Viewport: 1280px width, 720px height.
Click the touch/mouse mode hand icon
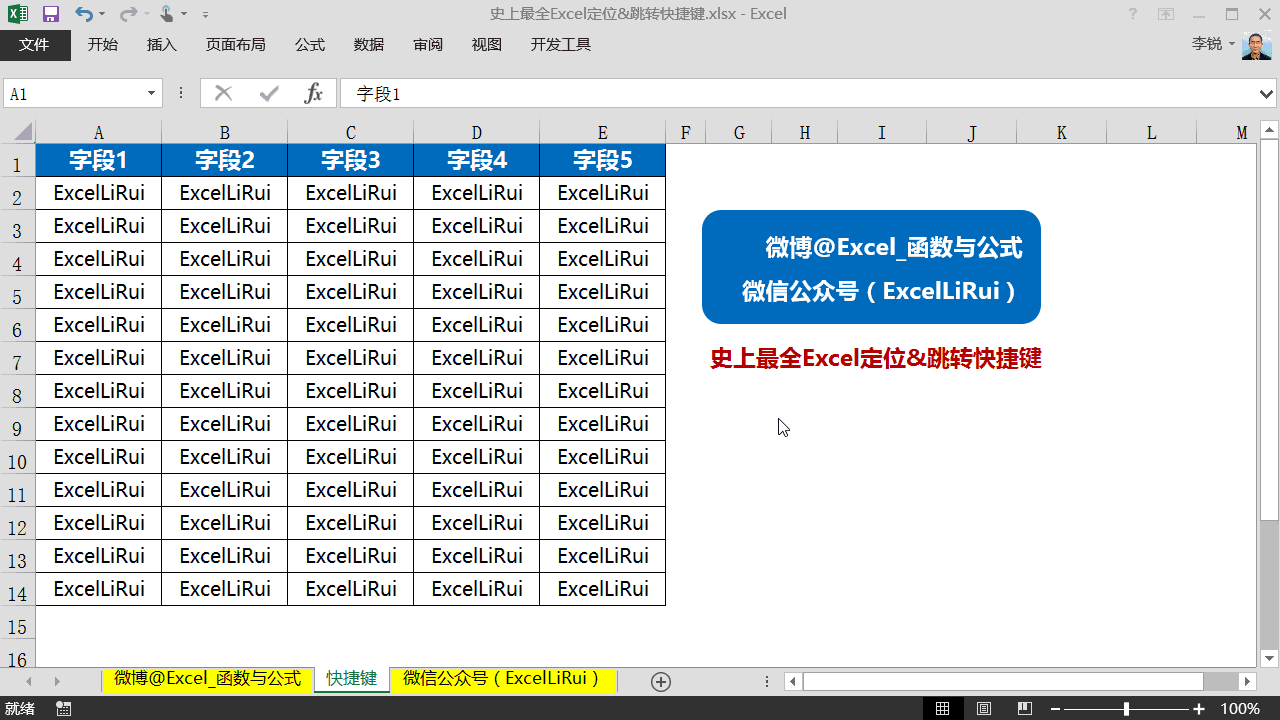[166, 14]
